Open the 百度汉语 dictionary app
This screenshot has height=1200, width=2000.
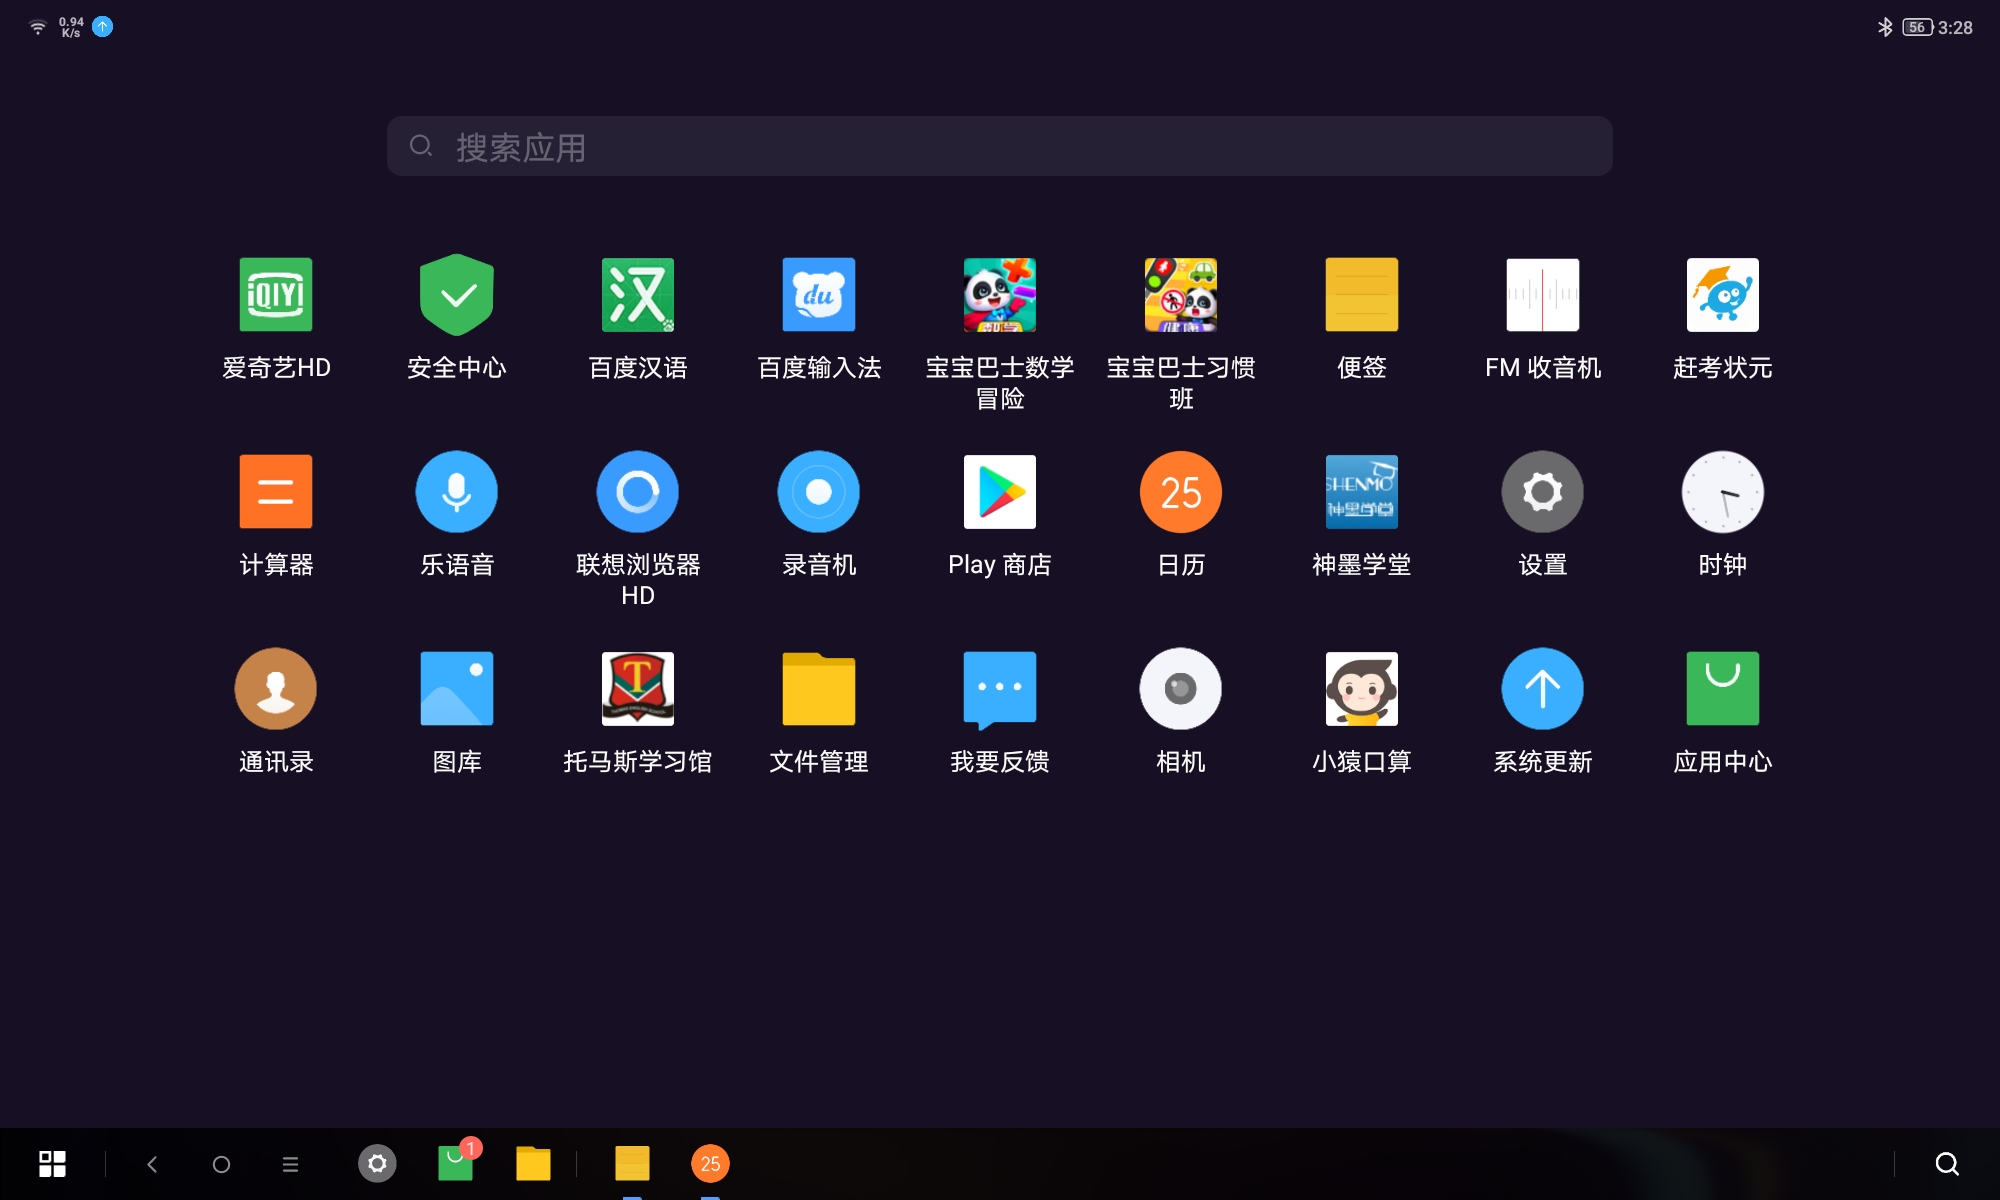(638, 295)
